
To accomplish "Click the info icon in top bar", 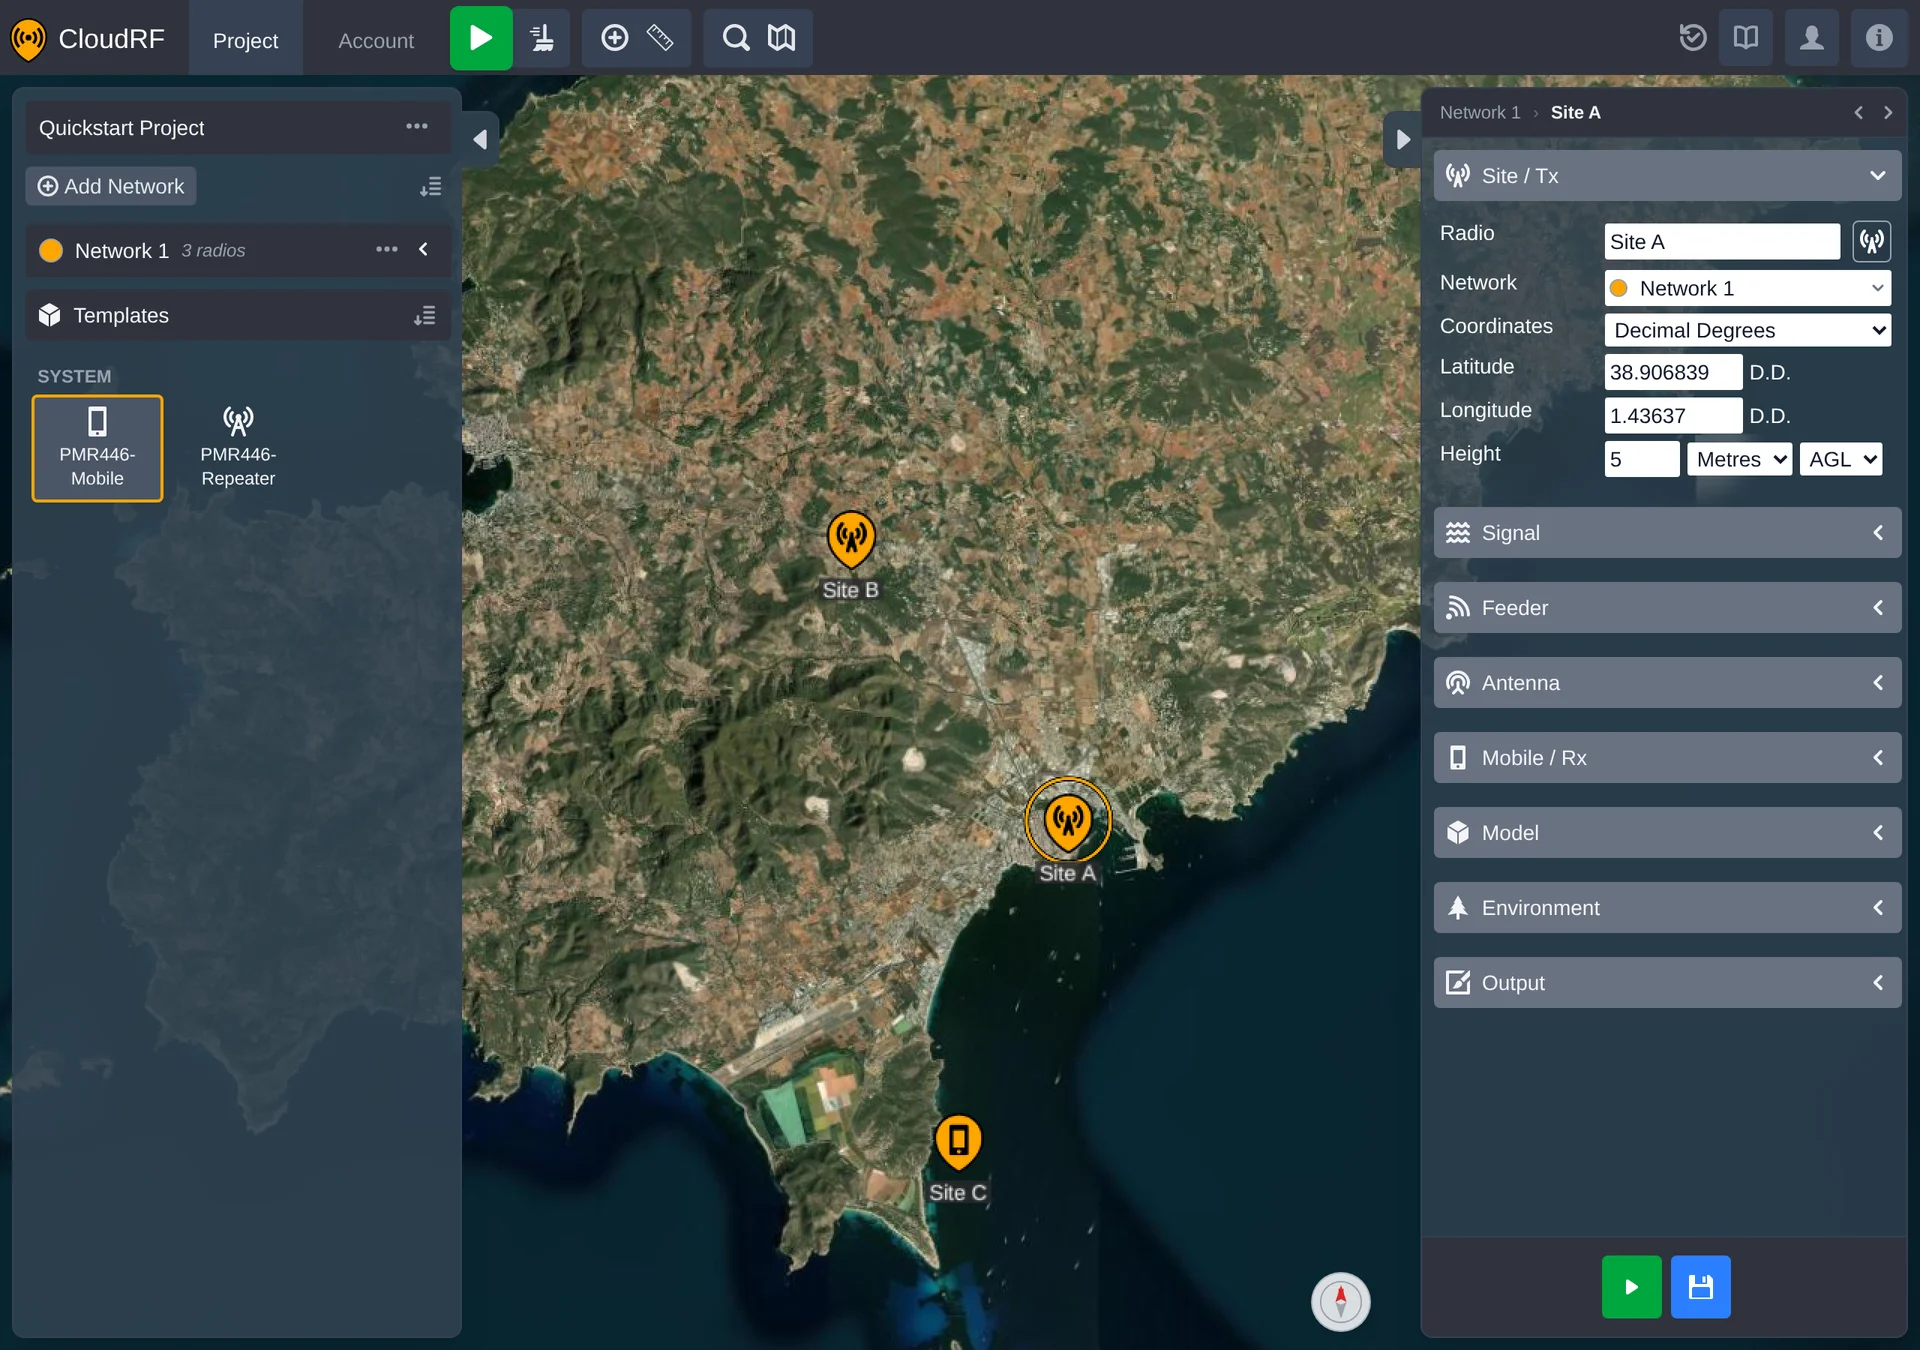I will pyautogui.click(x=1879, y=38).
